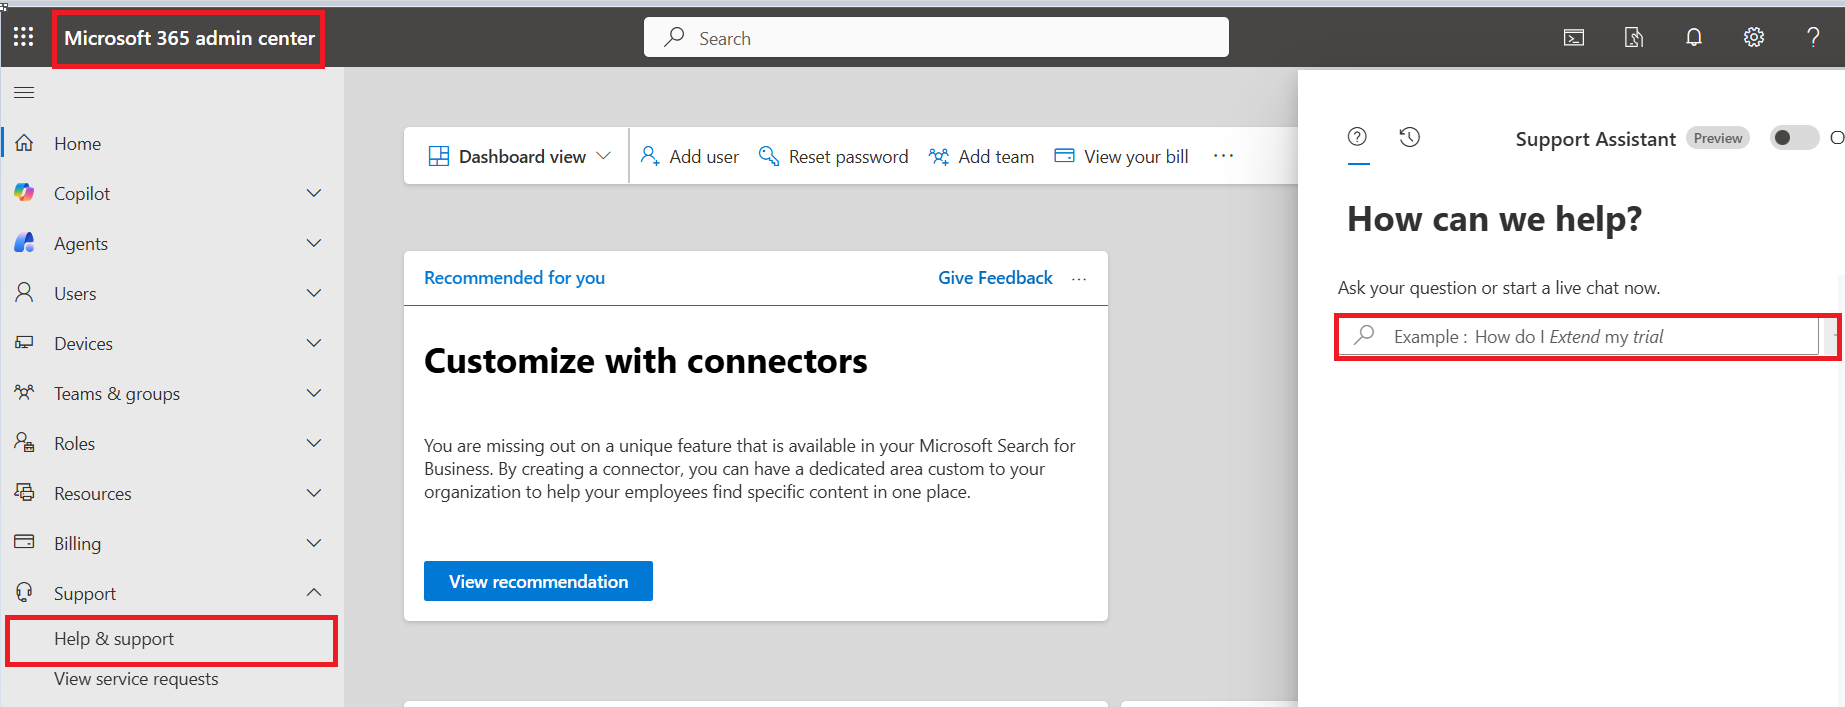
Task: Open the Recommended for you link
Action: pyautogui.click(x=514, y=278)
